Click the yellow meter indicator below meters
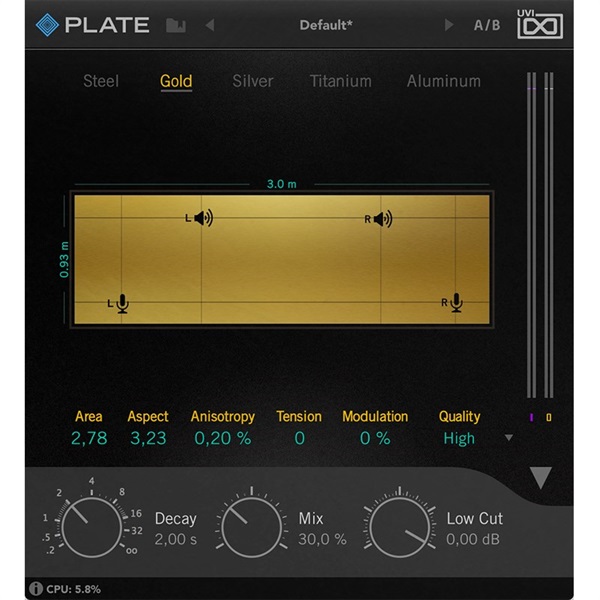This screenshot has width=600, height=600. (549, 417)
